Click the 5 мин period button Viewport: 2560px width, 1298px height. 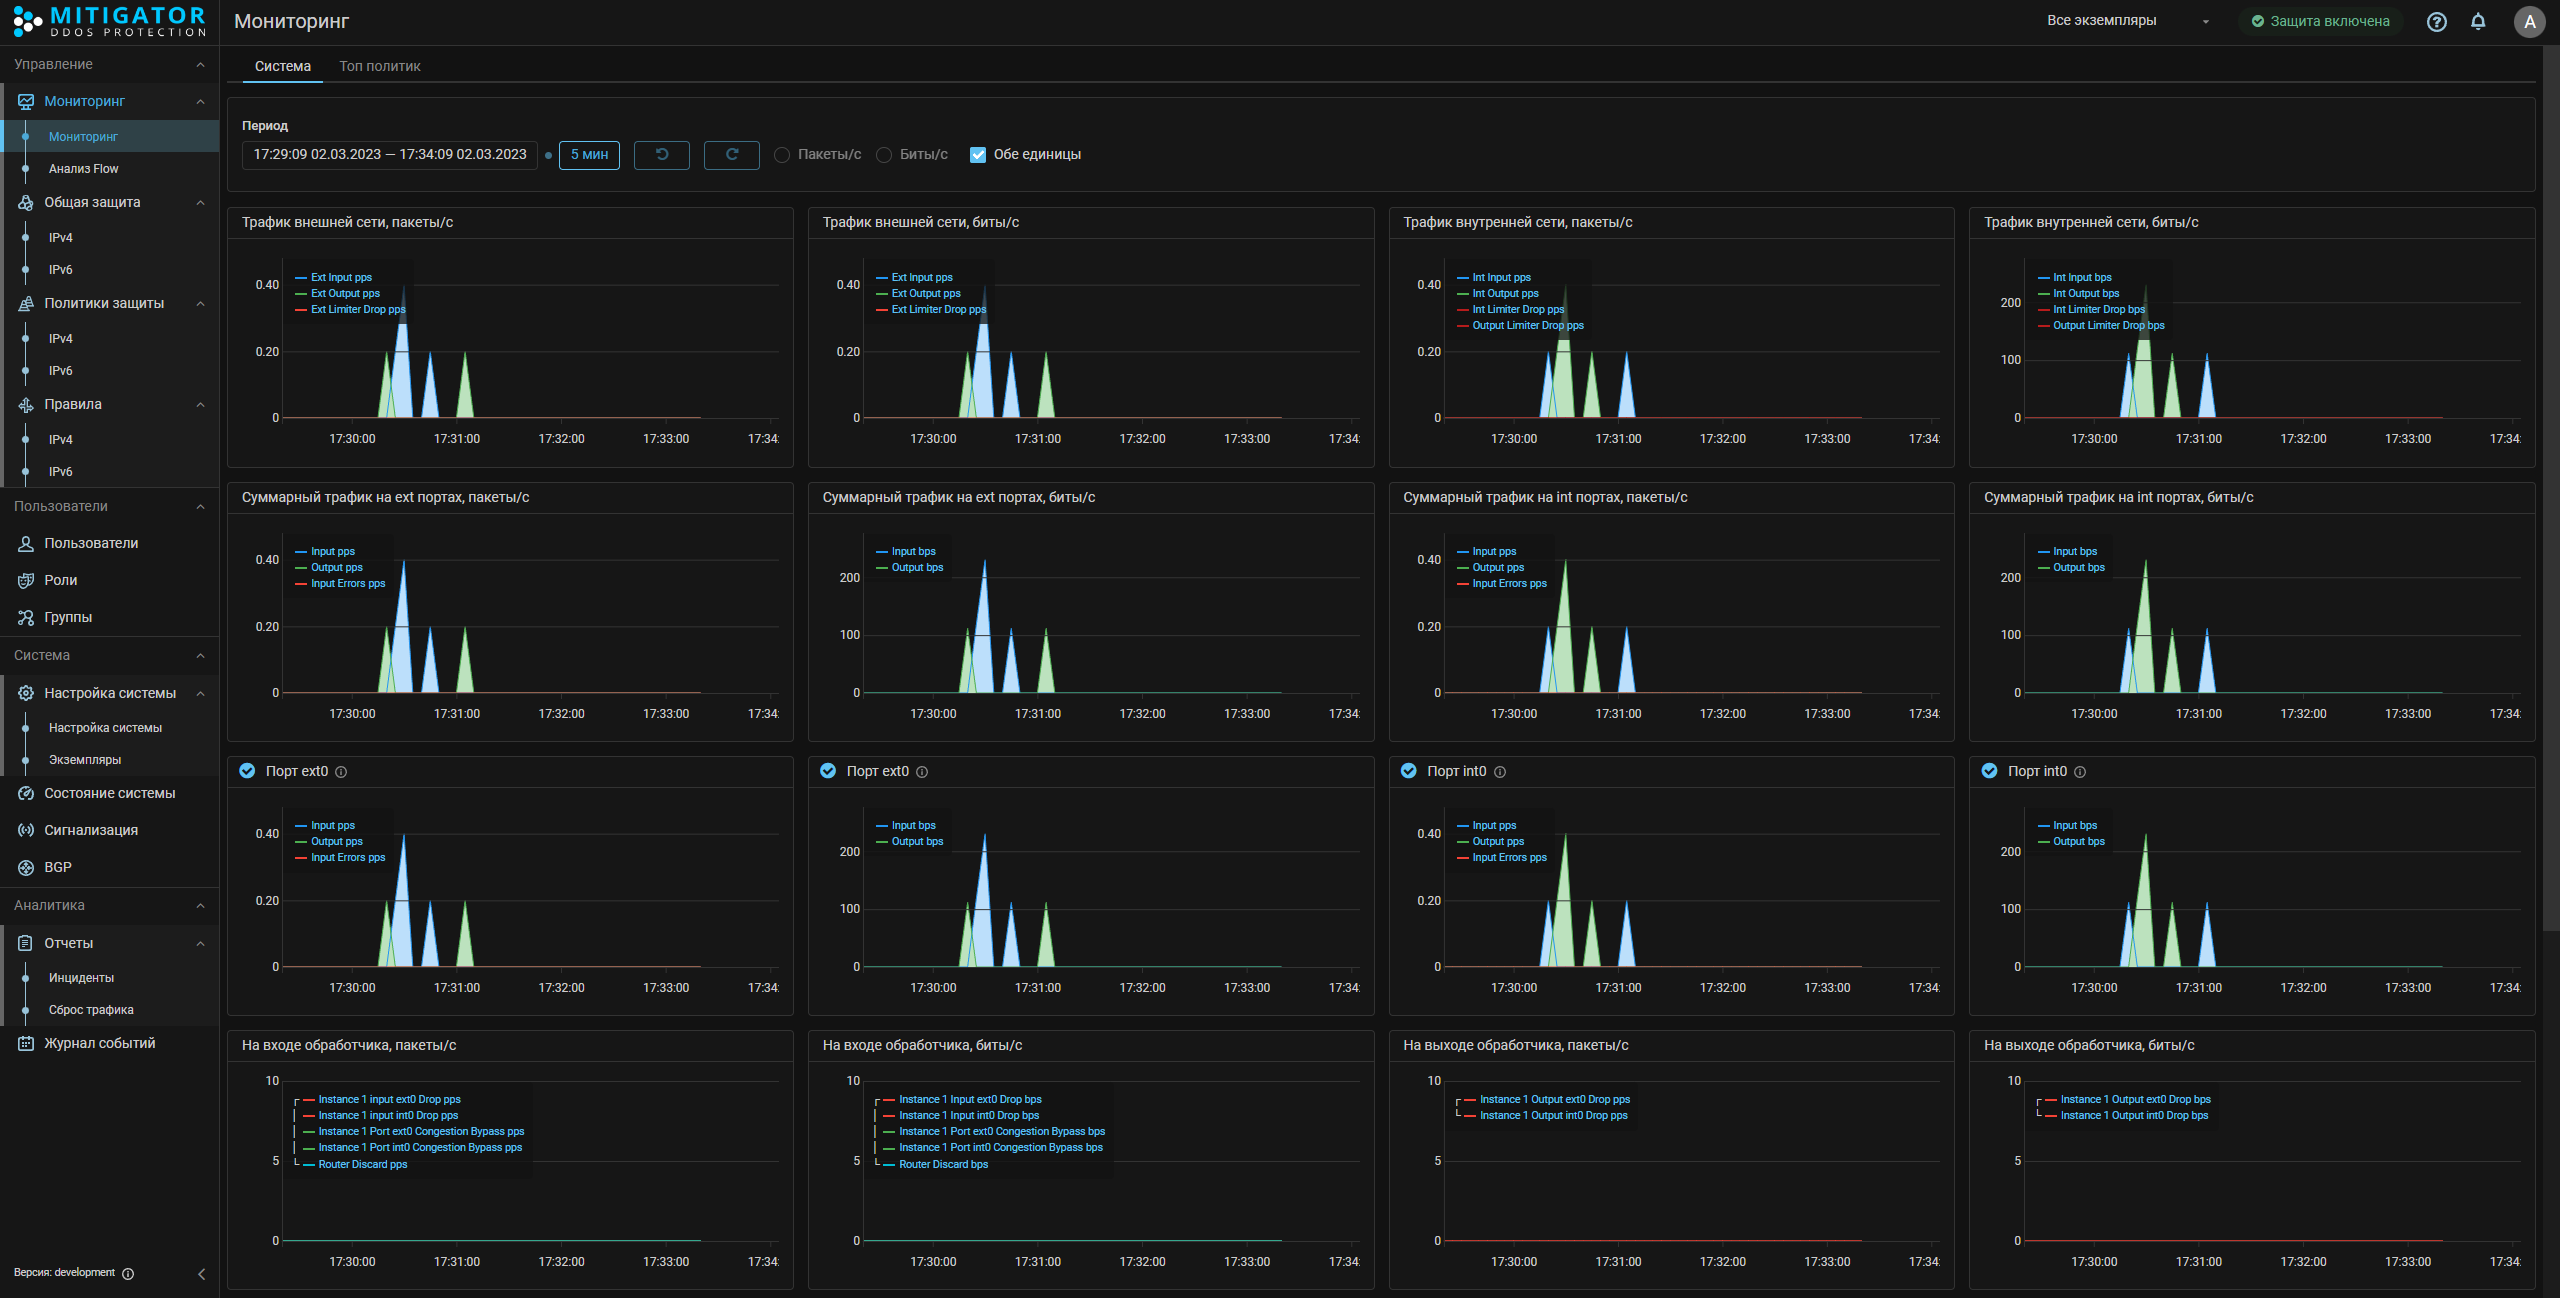click(589, 154)
